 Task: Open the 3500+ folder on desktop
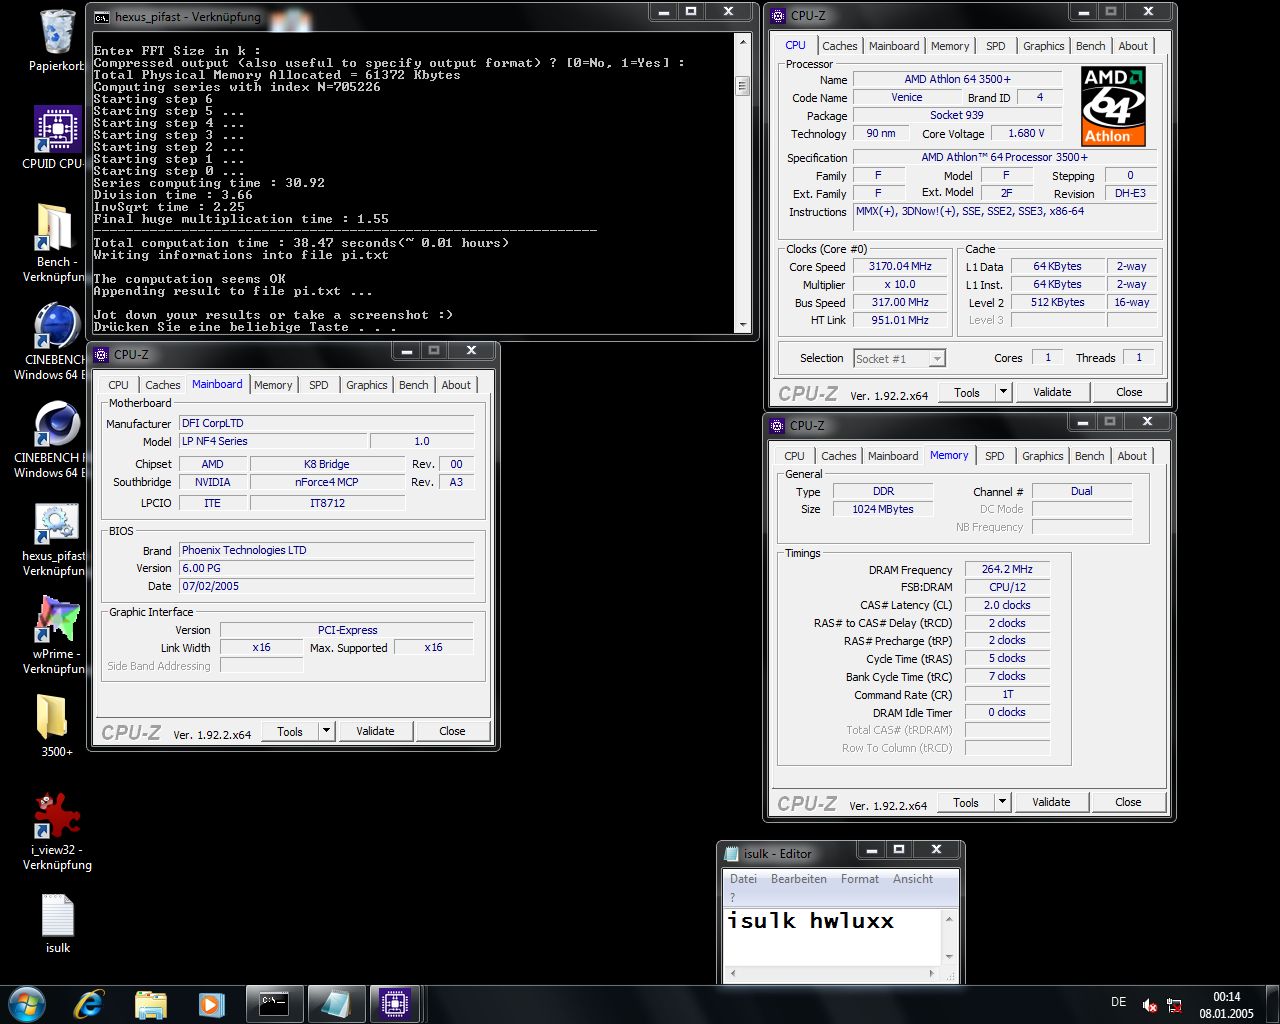pos(54,717)
